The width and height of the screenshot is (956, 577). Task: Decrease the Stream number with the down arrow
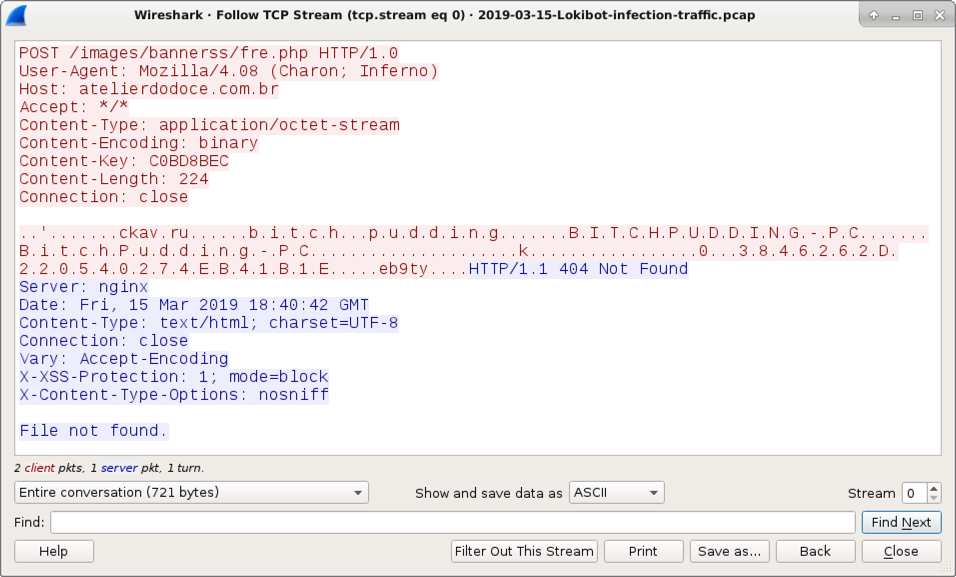933,498
